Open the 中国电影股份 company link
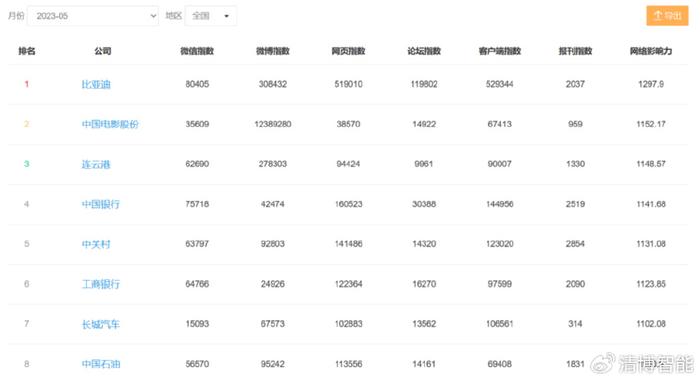This screenshot has height=380, width=700. click(x=110, y=124)
